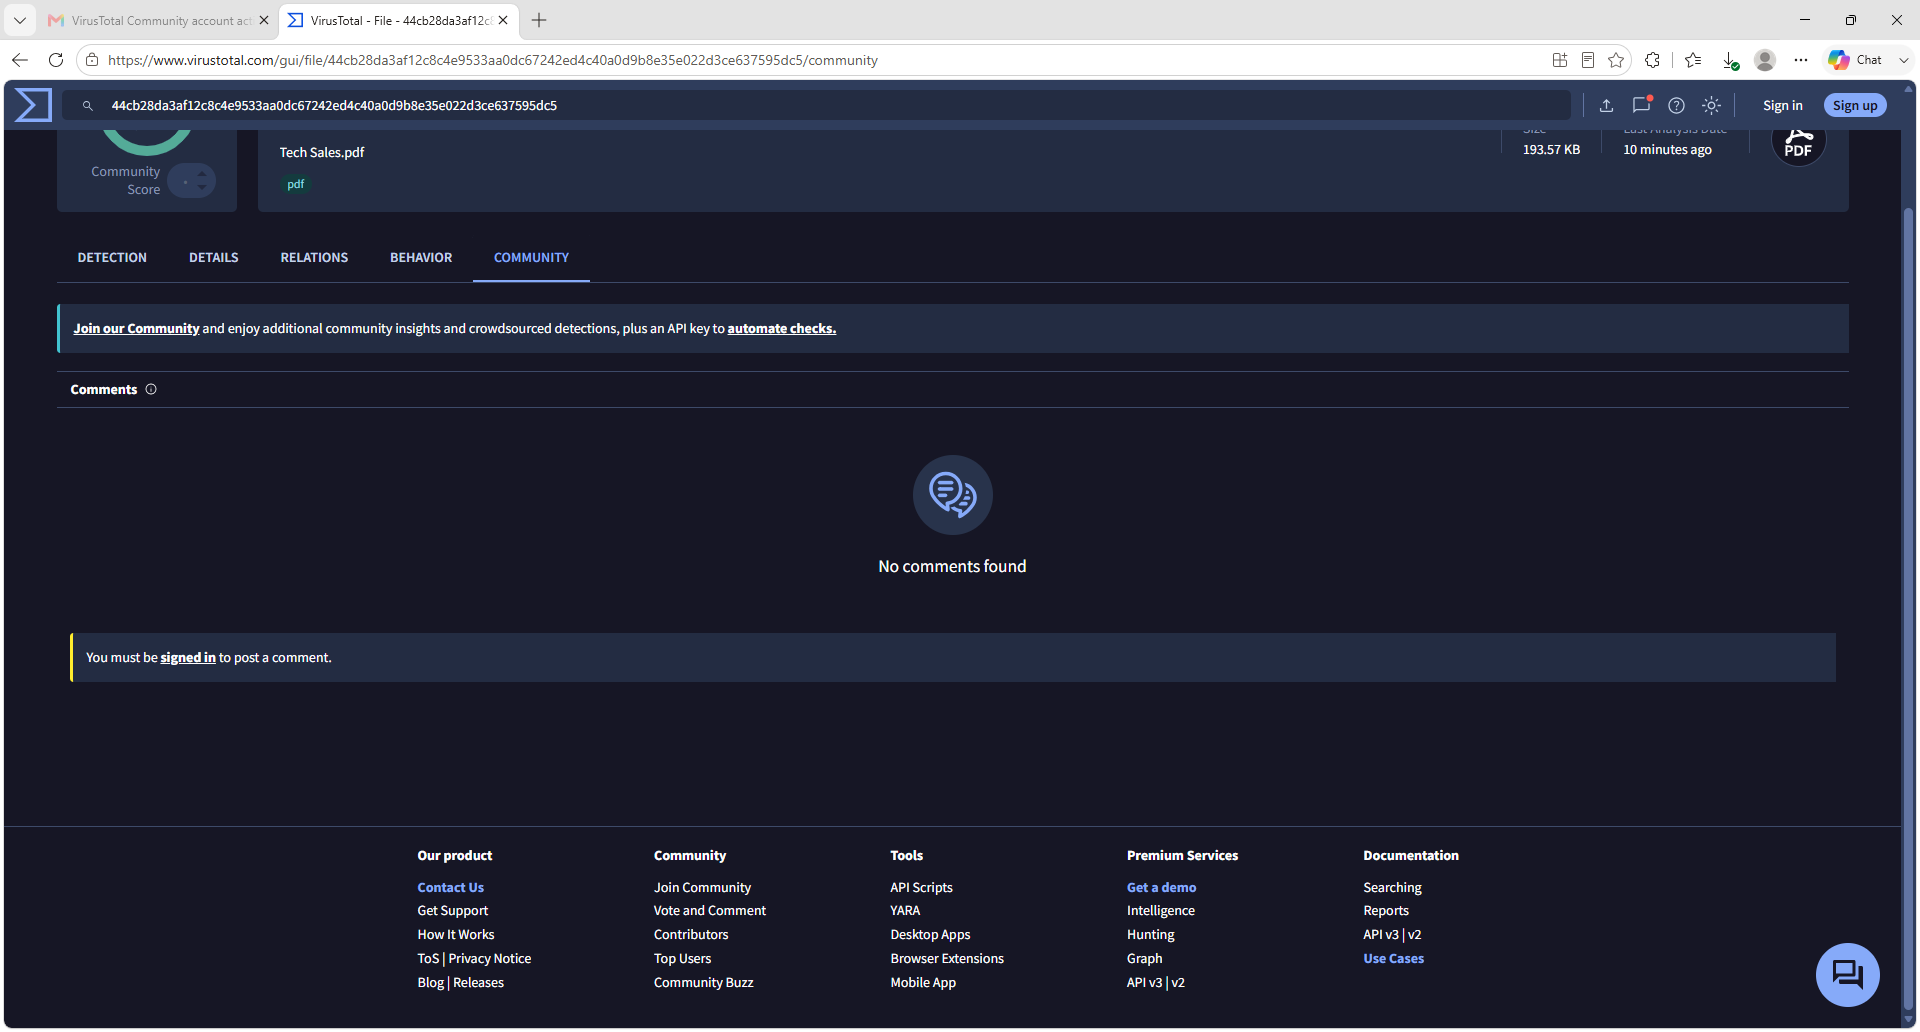Click the browser split screen icon
Image resolution: width=1920 pixels, height=1032 pixels.
(1560, 60)
